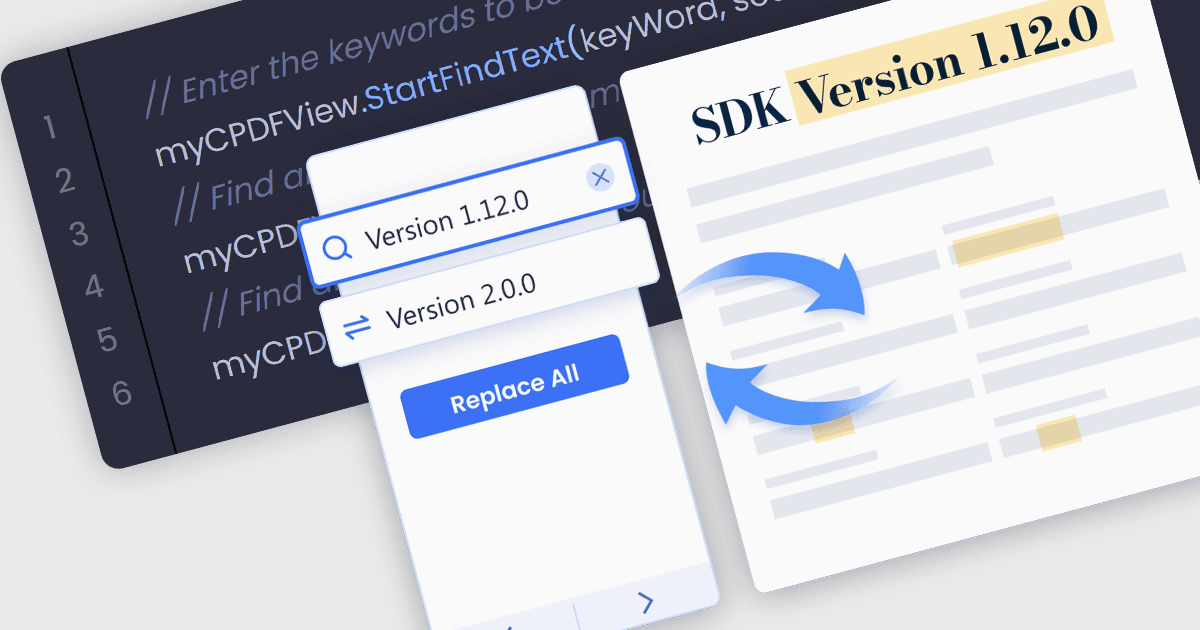This screenshot has width=1200, height=630.
Task: Click line number 1 in code editor
Action: pyautogui.click(x=49, y=128)
